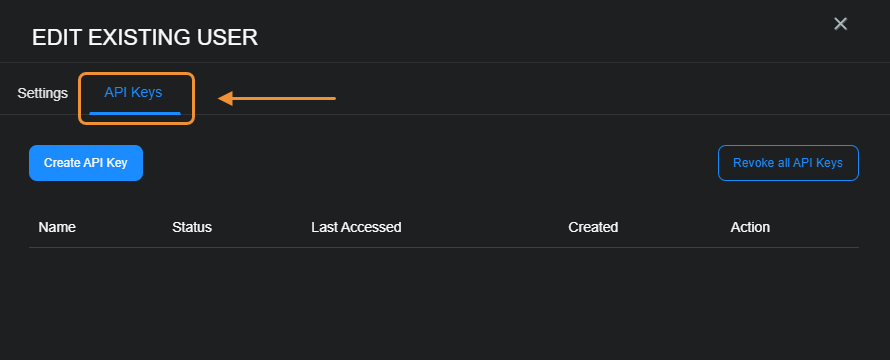Image resolution: width=890 pixels, height=360 pixels.
Task: Click the highlighted API Keys tab label
Action: [x=133, y=92]
